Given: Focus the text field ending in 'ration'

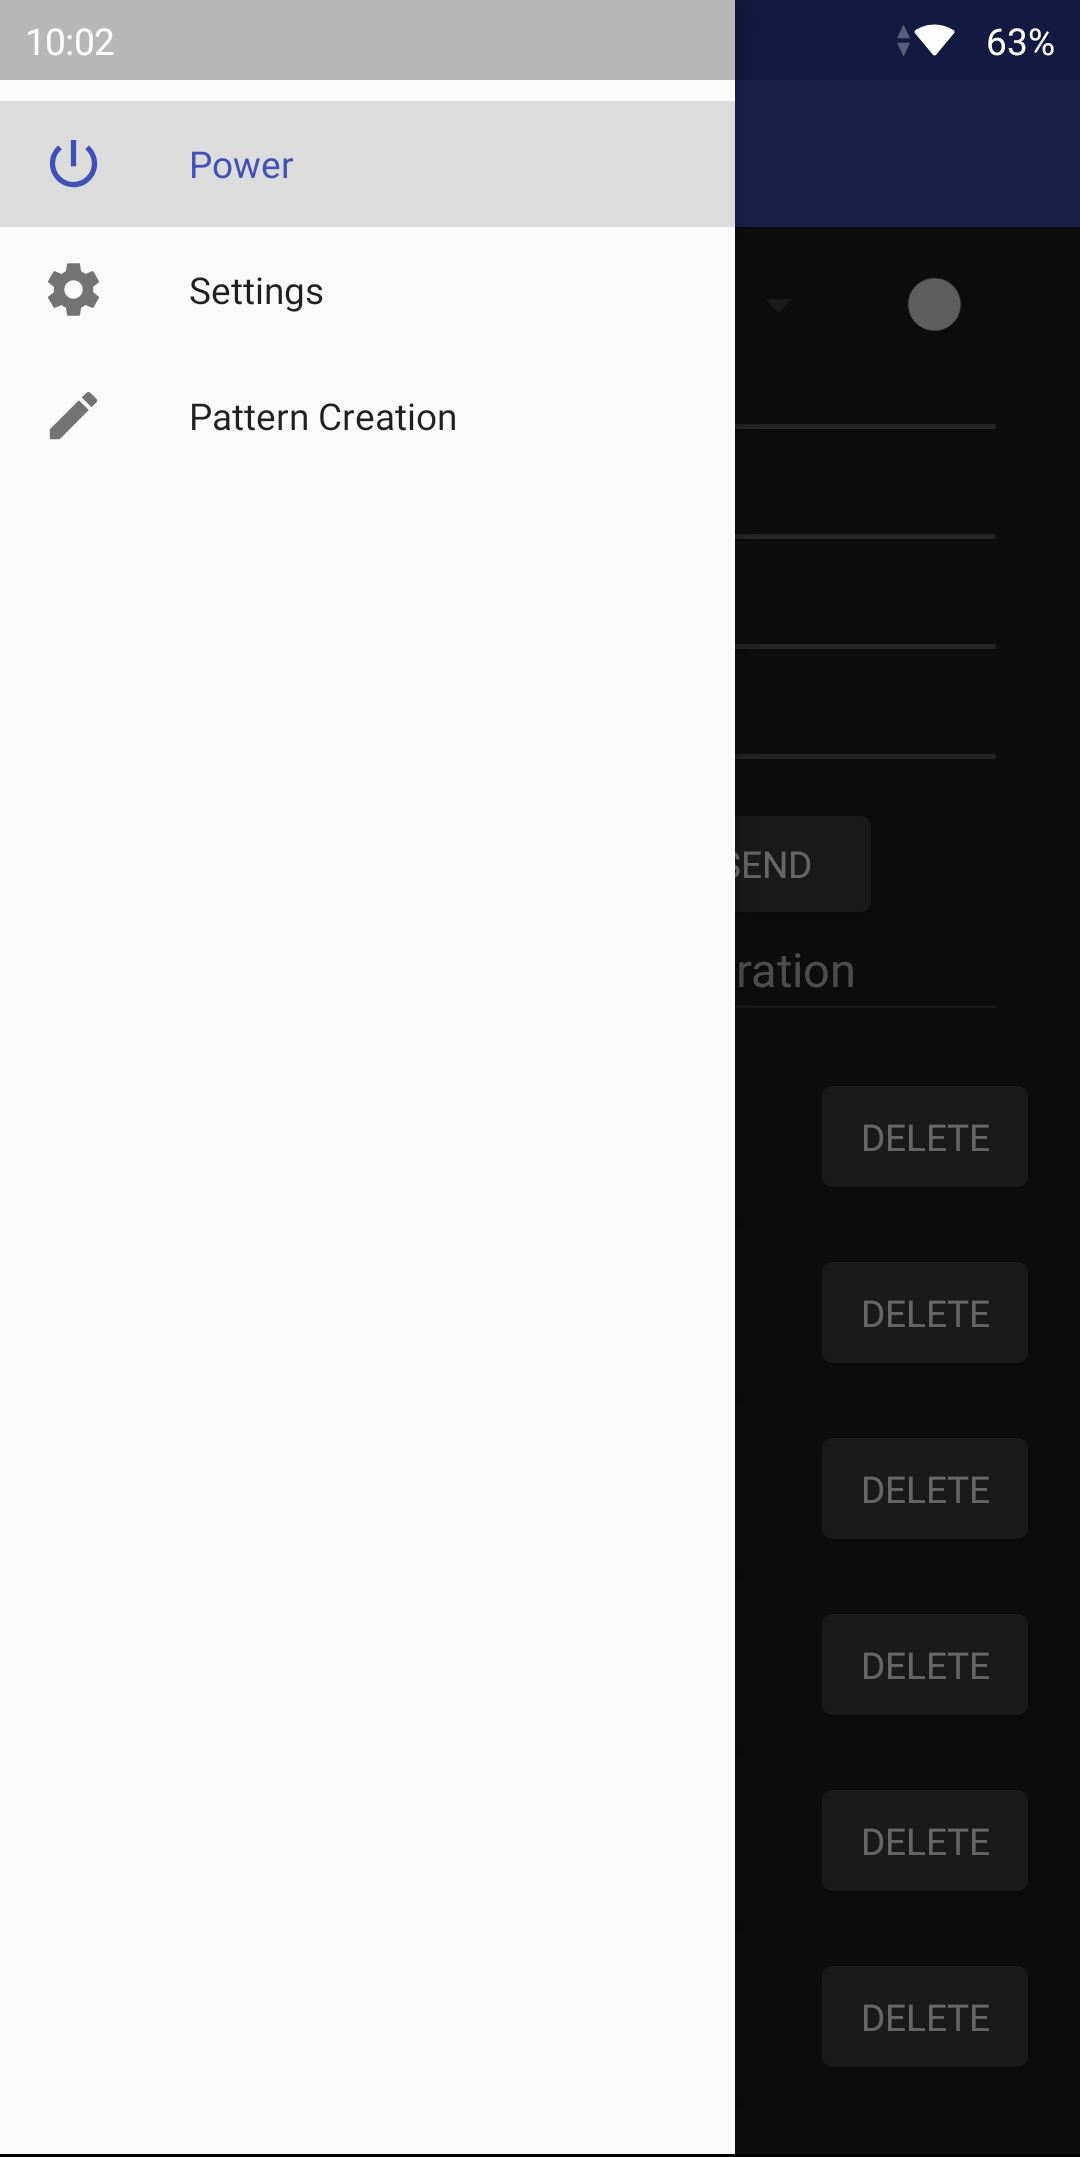Looking at the screenshot, I should pyautogui.click(x=865, y=972).
